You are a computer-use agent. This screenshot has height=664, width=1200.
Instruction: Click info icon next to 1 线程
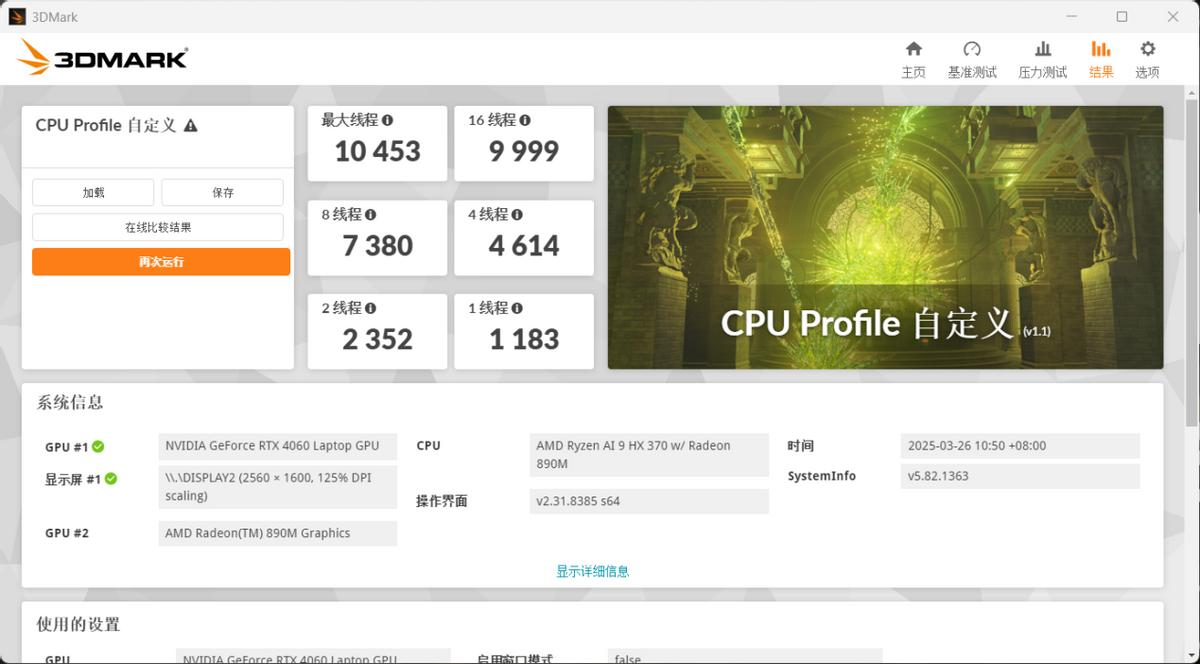517,308
